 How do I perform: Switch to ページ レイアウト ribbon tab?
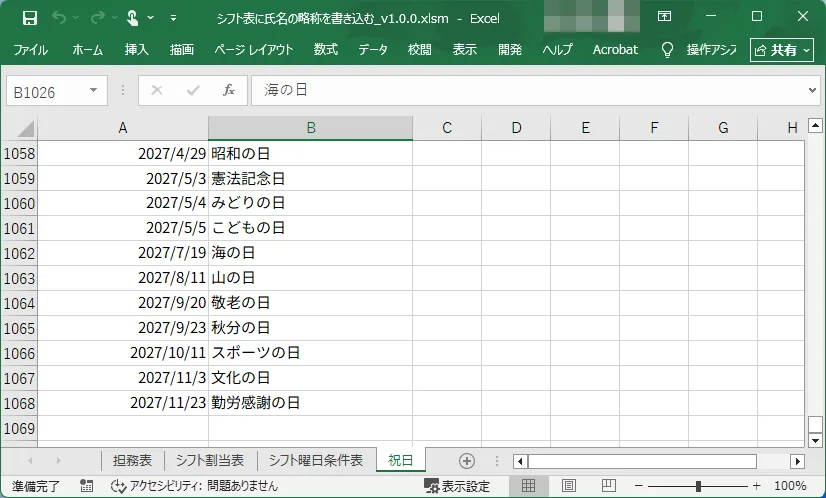pyautogui.click(x=253, y=50)
